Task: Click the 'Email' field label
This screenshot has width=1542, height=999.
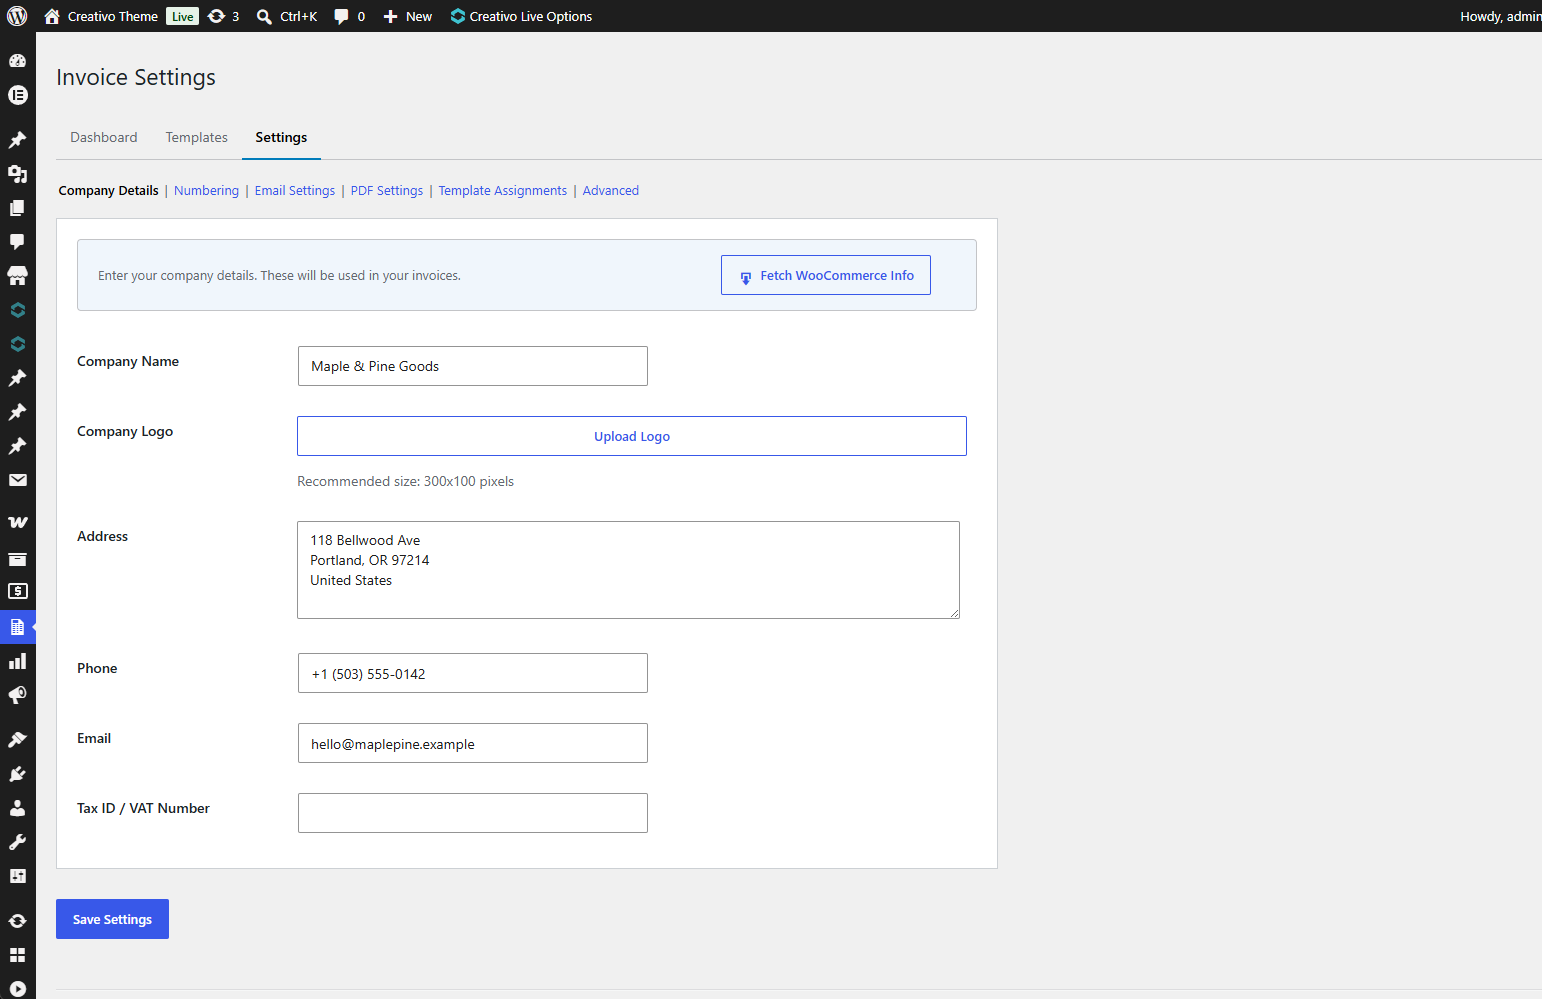Action: pos(94,739)
